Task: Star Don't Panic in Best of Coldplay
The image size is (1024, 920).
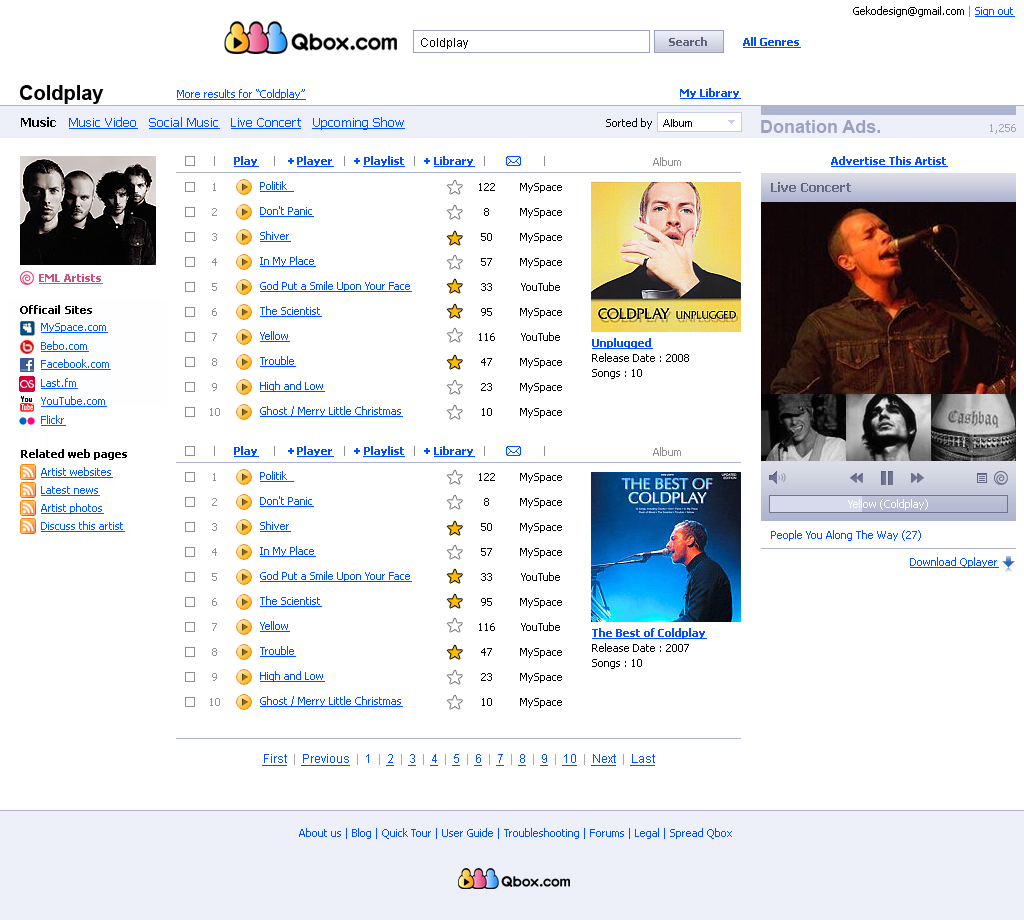Action: pos(455,502)
